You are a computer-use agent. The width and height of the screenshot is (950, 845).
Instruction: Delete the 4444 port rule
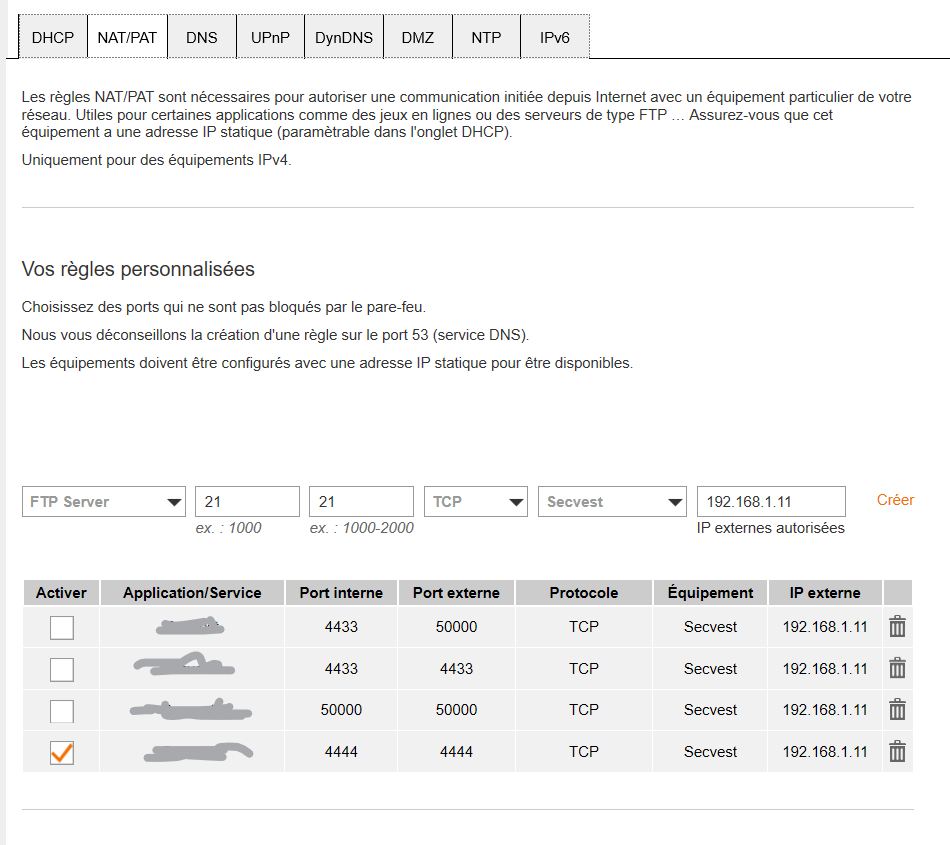[897, 752]
